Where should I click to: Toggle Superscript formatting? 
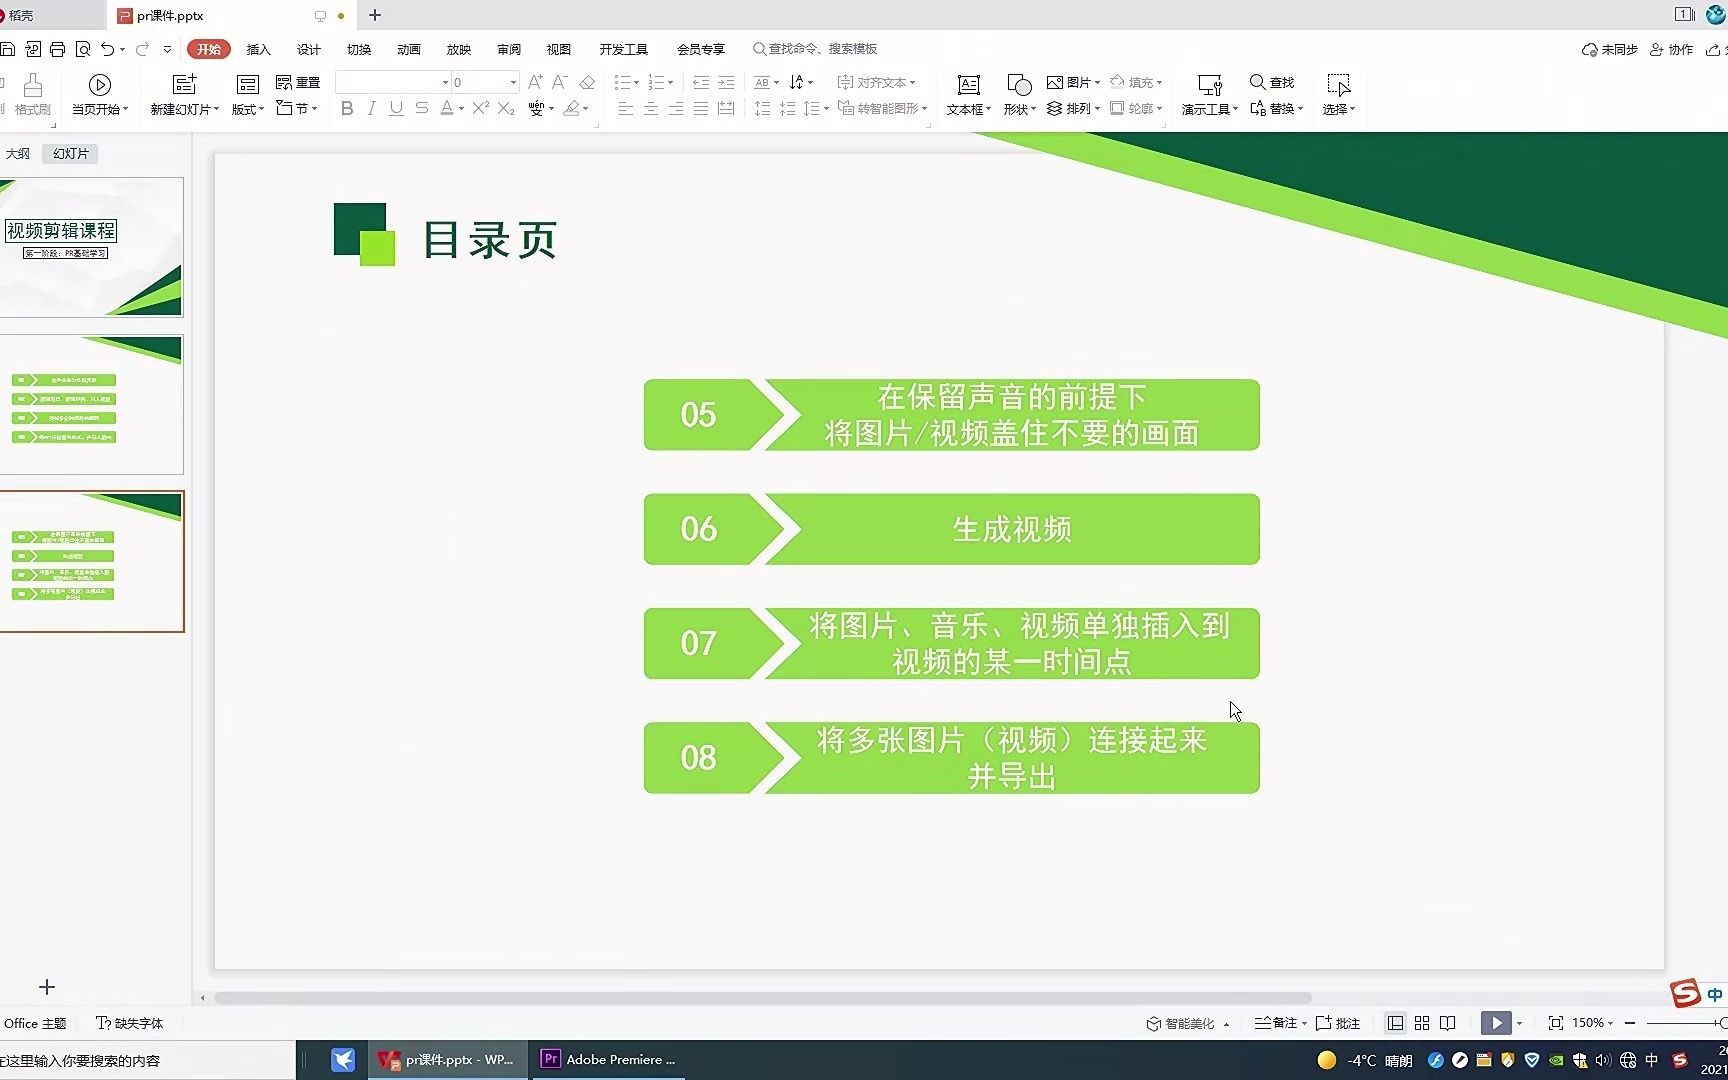(x=481, y=108)
